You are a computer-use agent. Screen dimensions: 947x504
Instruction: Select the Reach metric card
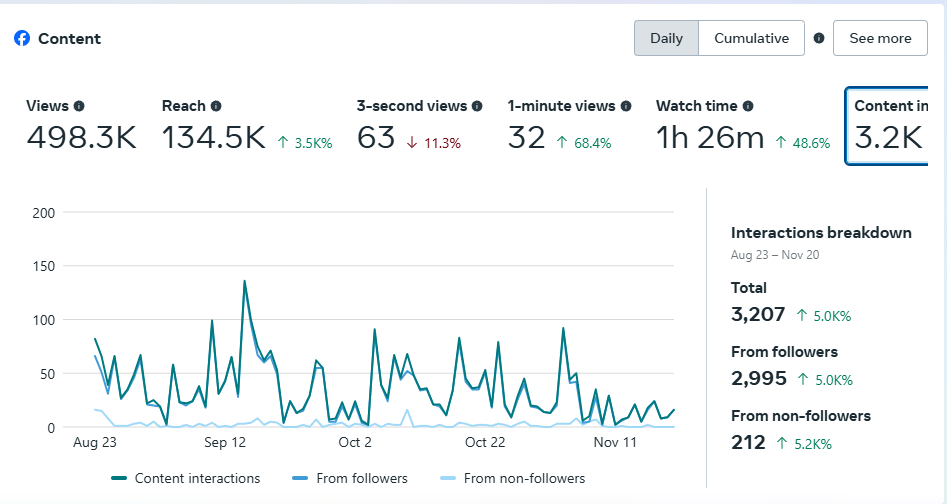[246, 127]
